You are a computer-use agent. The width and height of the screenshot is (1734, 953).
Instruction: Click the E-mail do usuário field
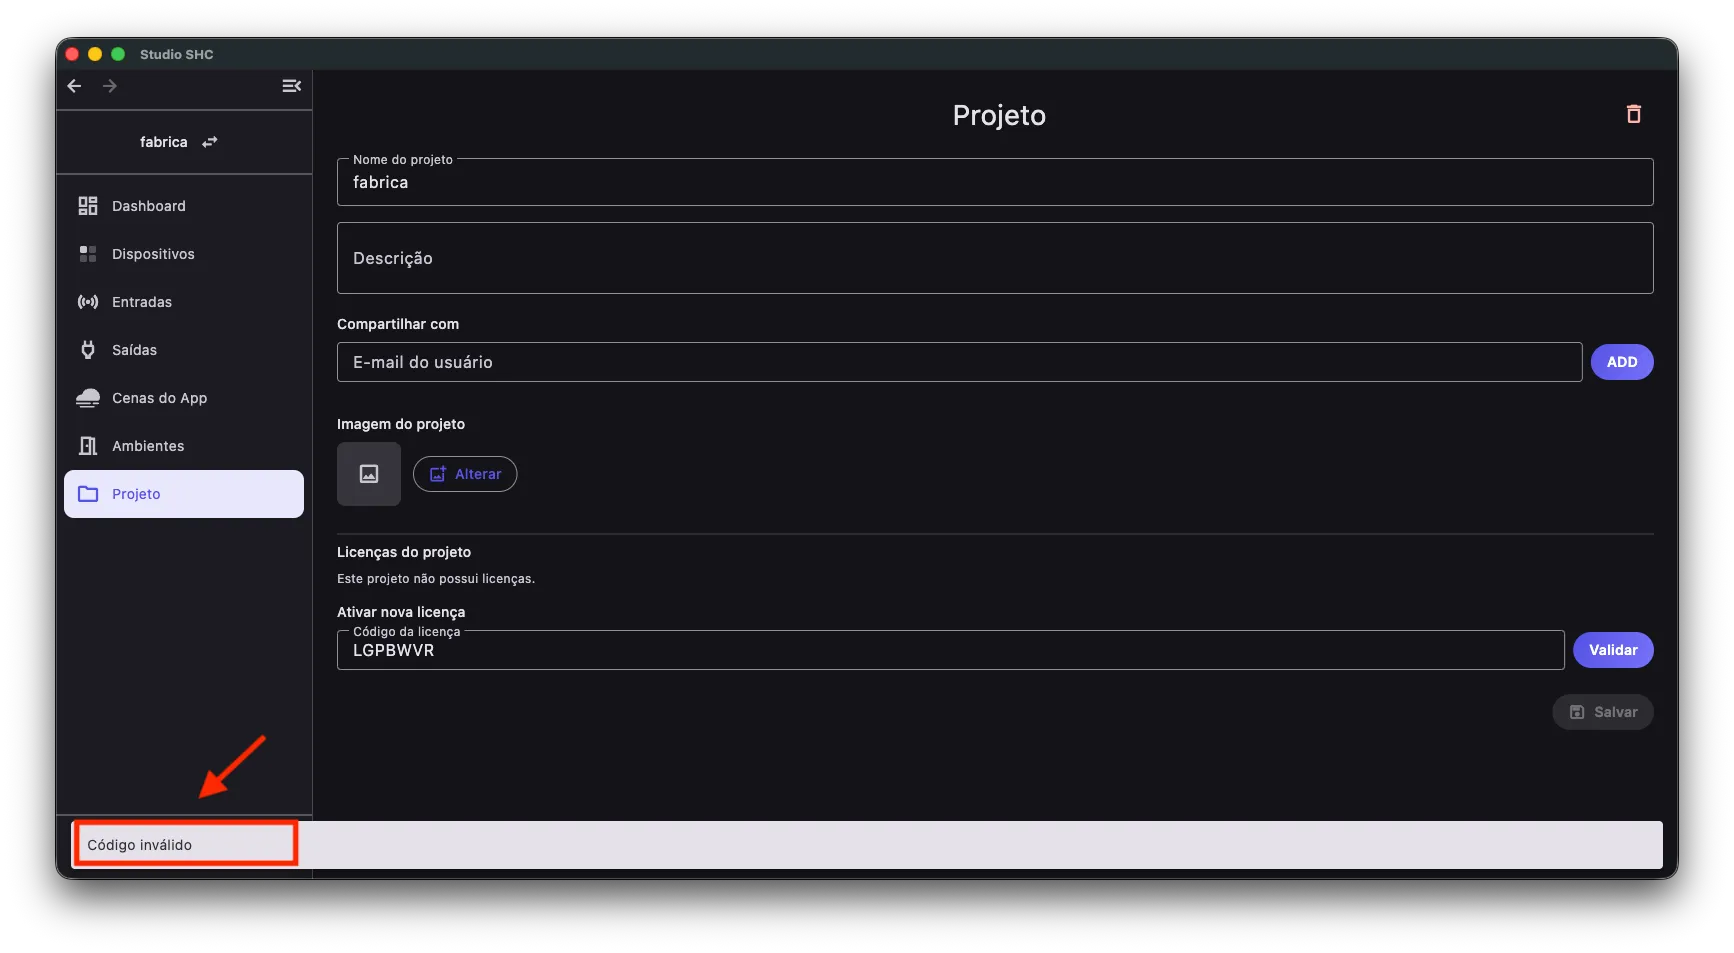tap(959, 362)
